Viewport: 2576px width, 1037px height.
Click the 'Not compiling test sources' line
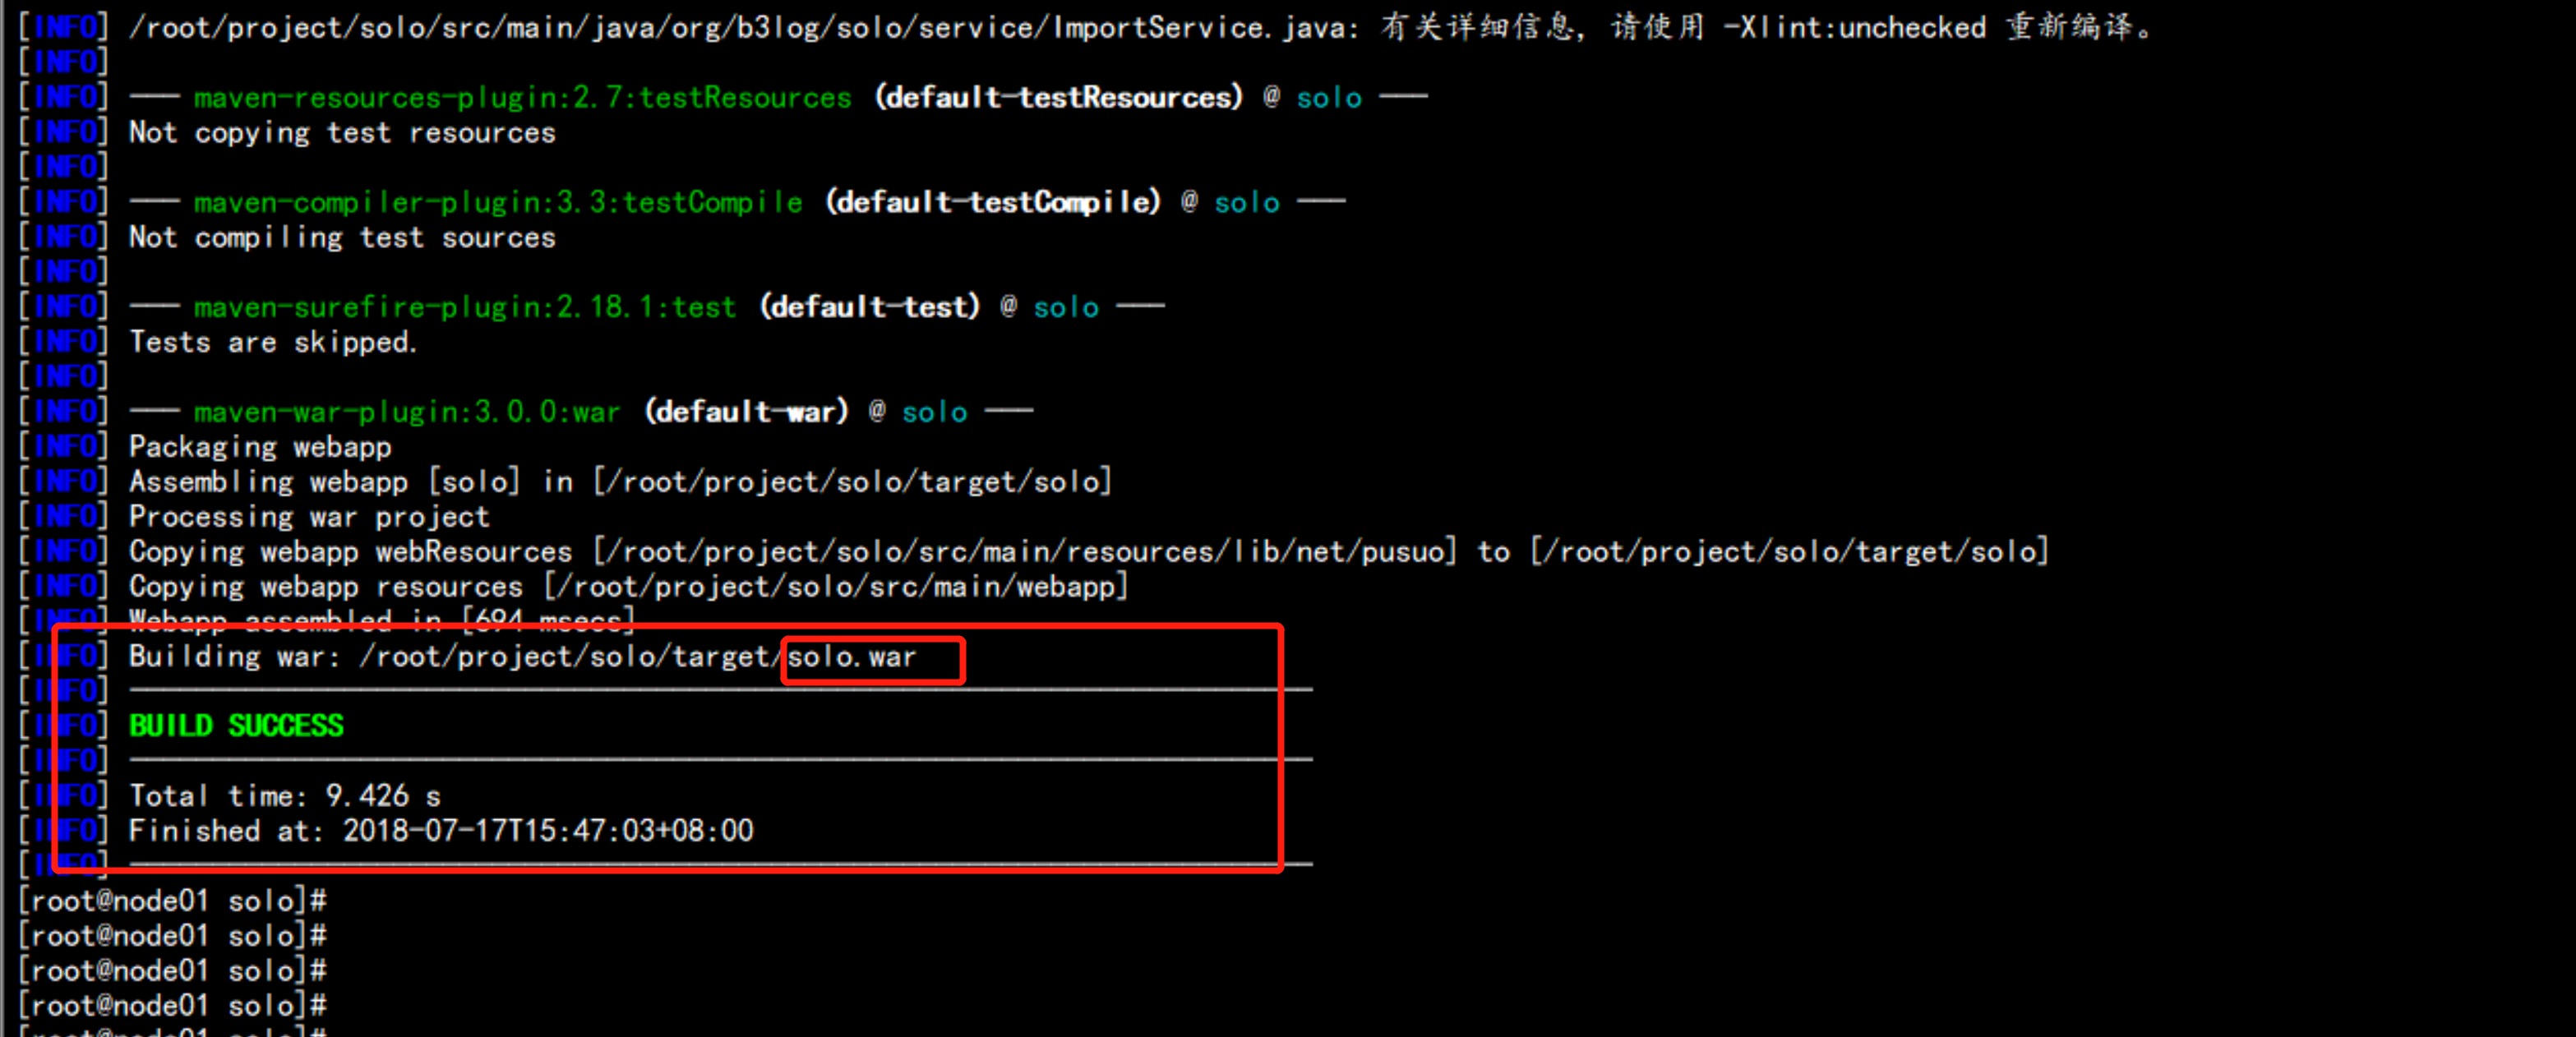[x=342, y=237]
